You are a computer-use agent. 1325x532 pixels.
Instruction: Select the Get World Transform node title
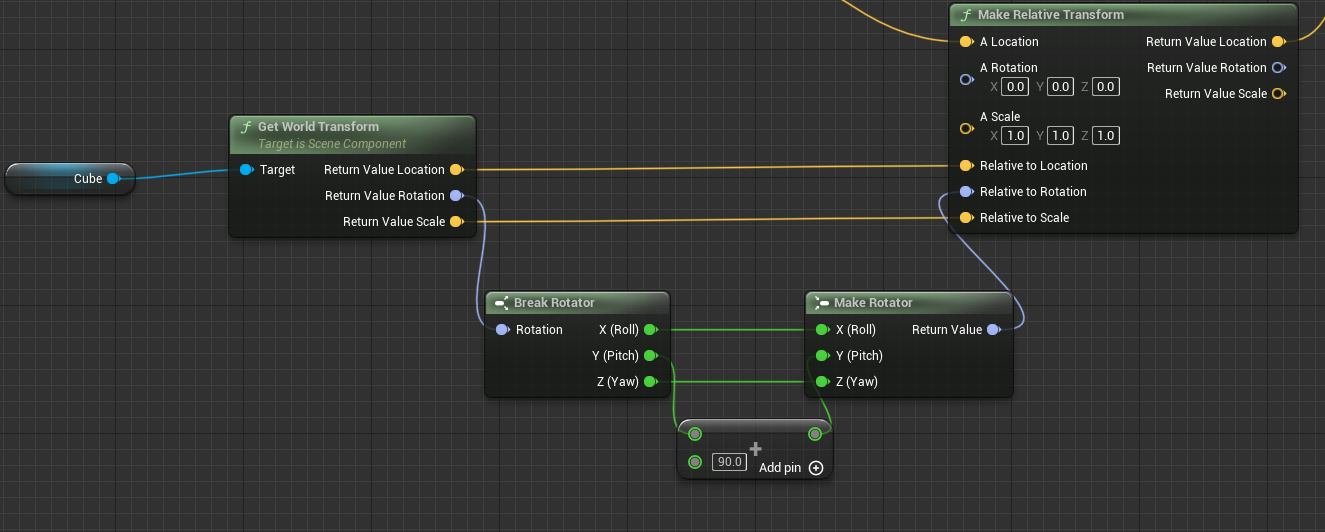pos(318,127)
